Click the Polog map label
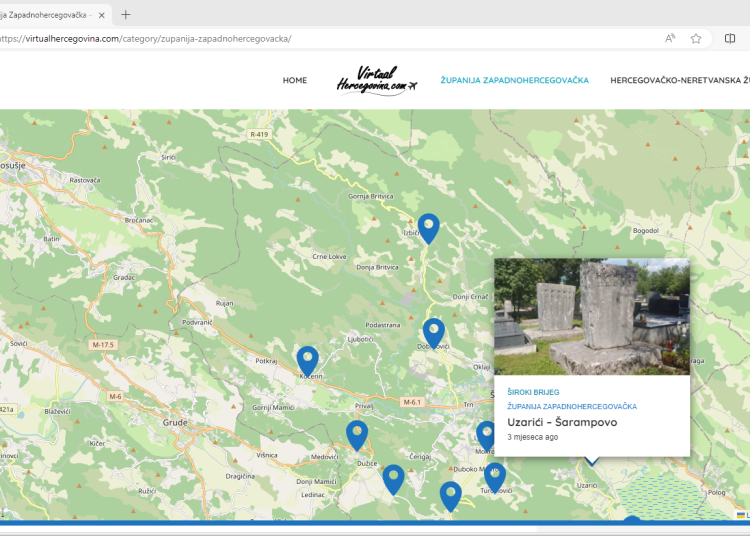 click(717, 492)
